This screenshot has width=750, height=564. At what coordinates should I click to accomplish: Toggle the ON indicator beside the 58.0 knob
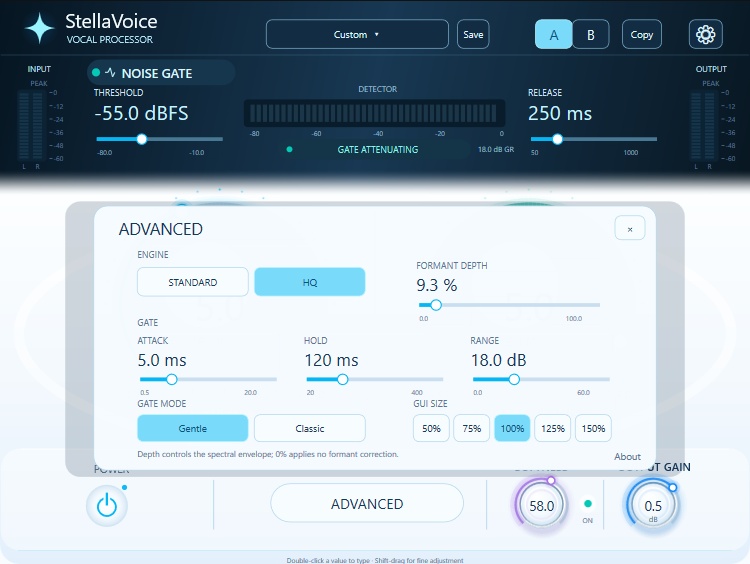(x=588, y=503)
